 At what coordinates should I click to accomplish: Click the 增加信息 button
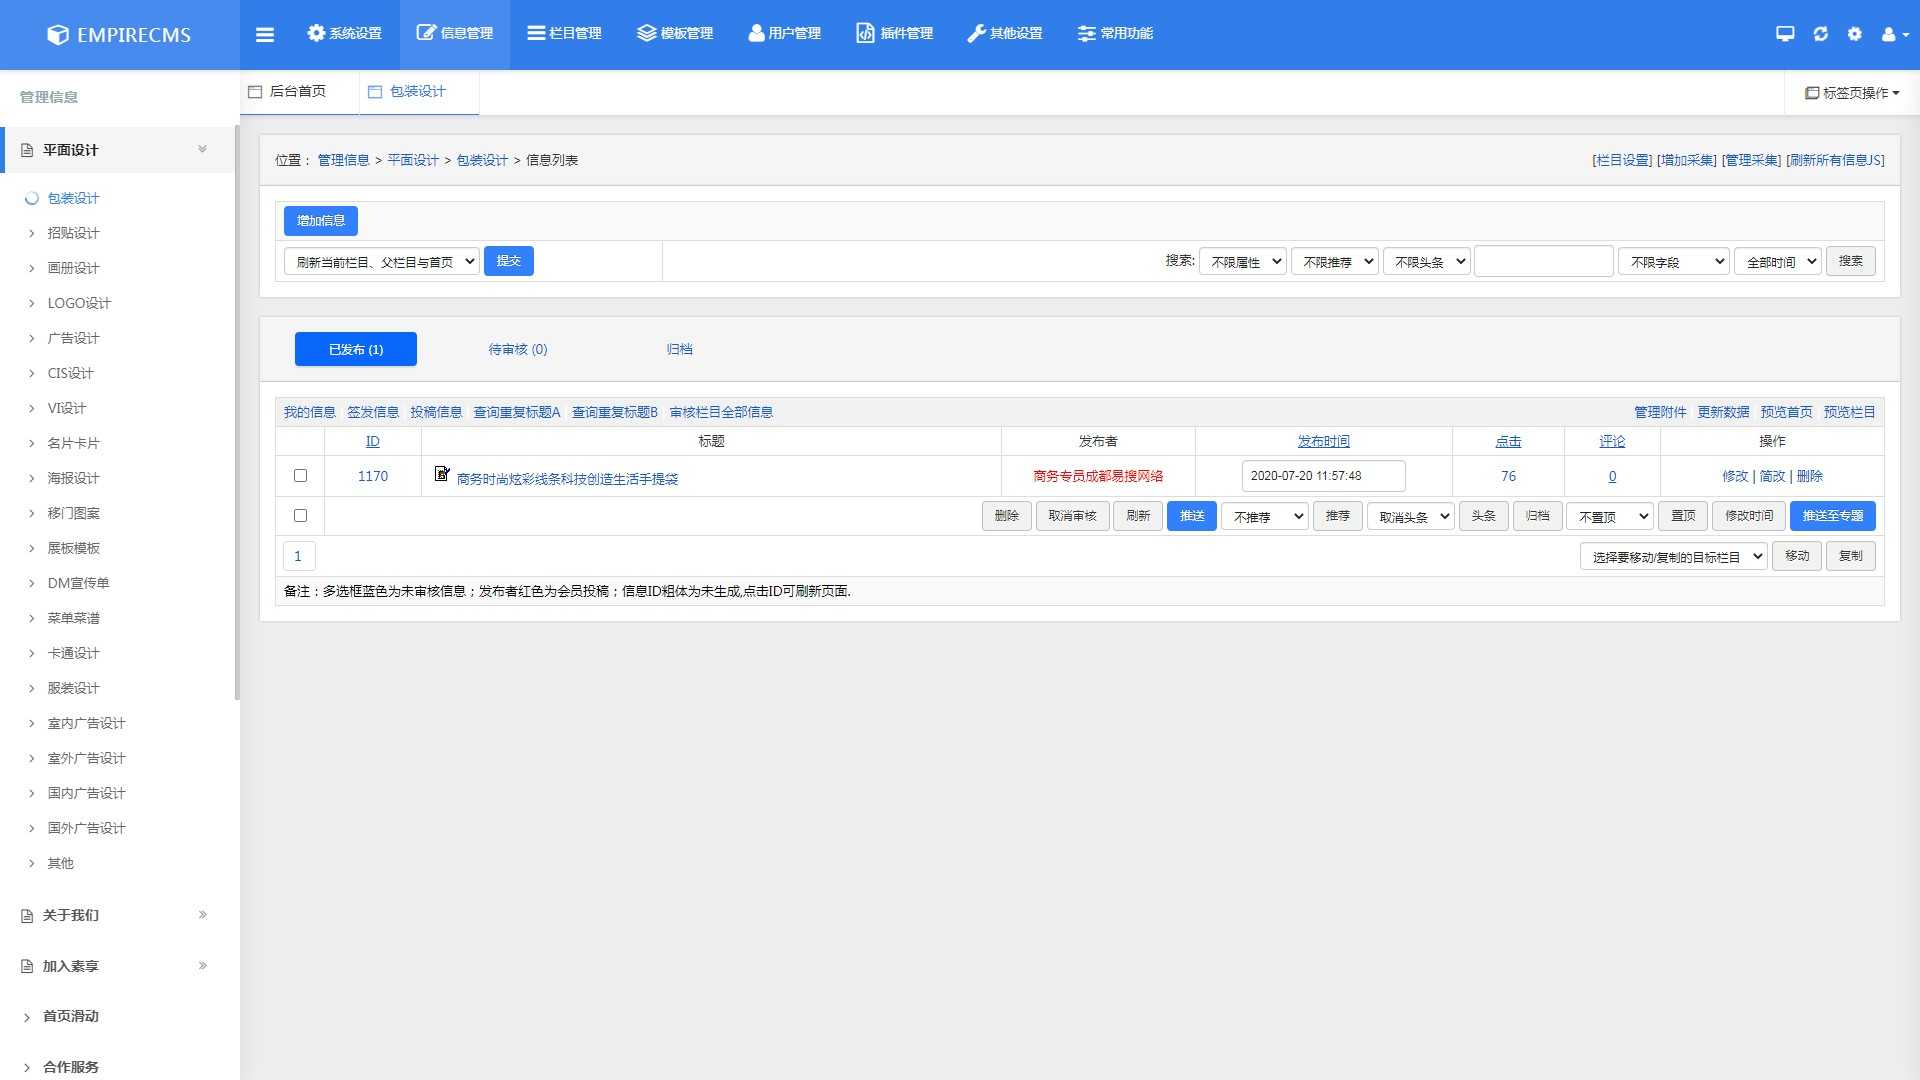(321, 221)
